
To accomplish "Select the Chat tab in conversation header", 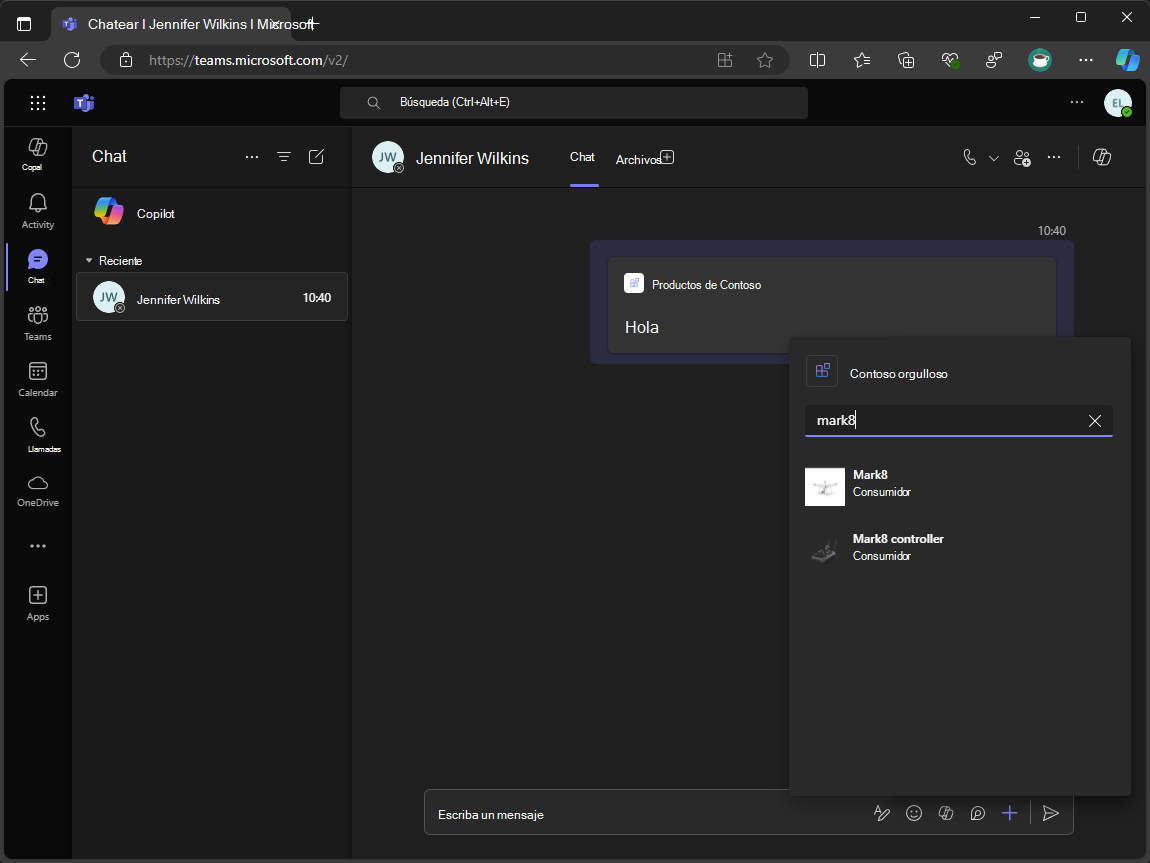I will click(582, 157).
